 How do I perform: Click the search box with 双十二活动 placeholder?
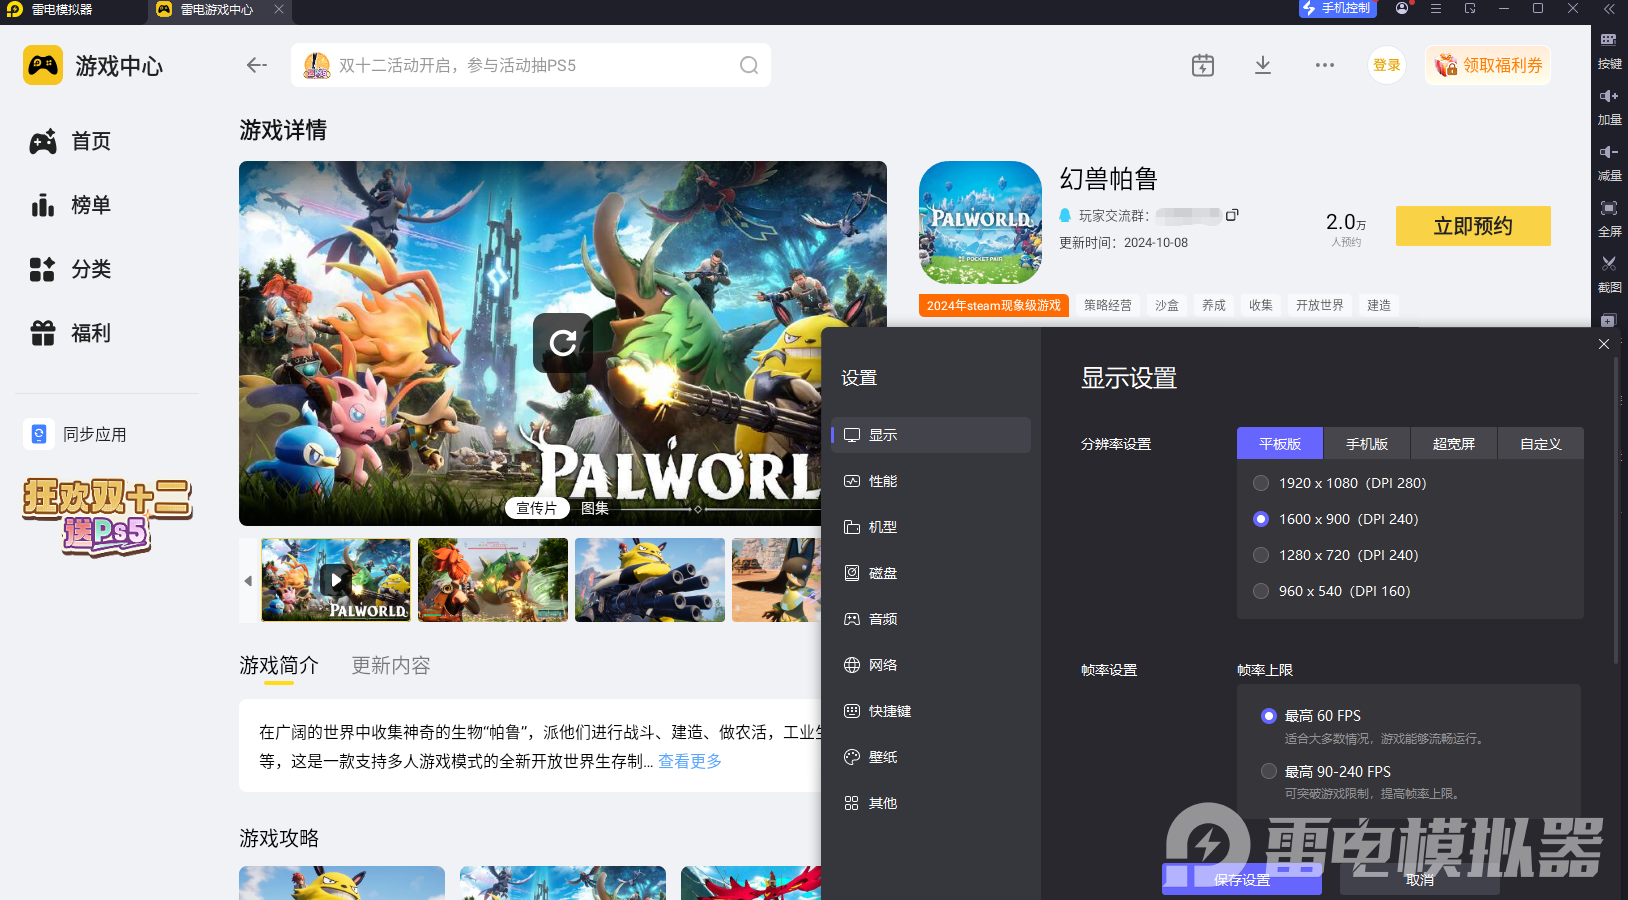[x=531, y=65]
